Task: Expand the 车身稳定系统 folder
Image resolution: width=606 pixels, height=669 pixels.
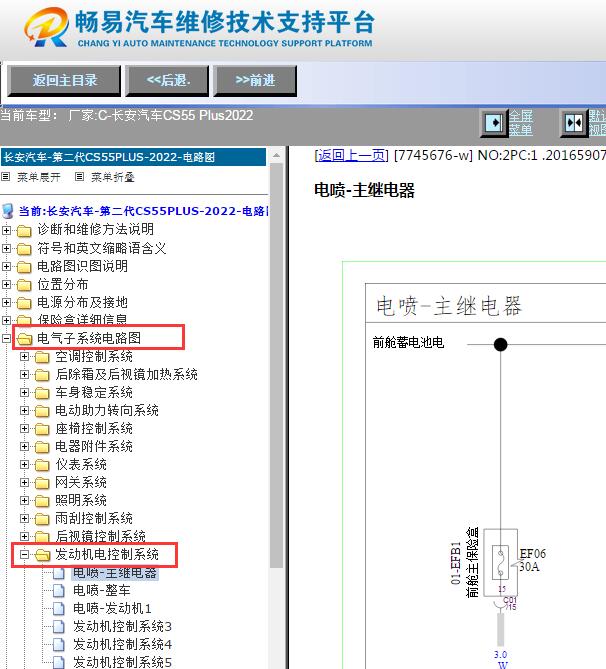Action: tap(24, 393)
